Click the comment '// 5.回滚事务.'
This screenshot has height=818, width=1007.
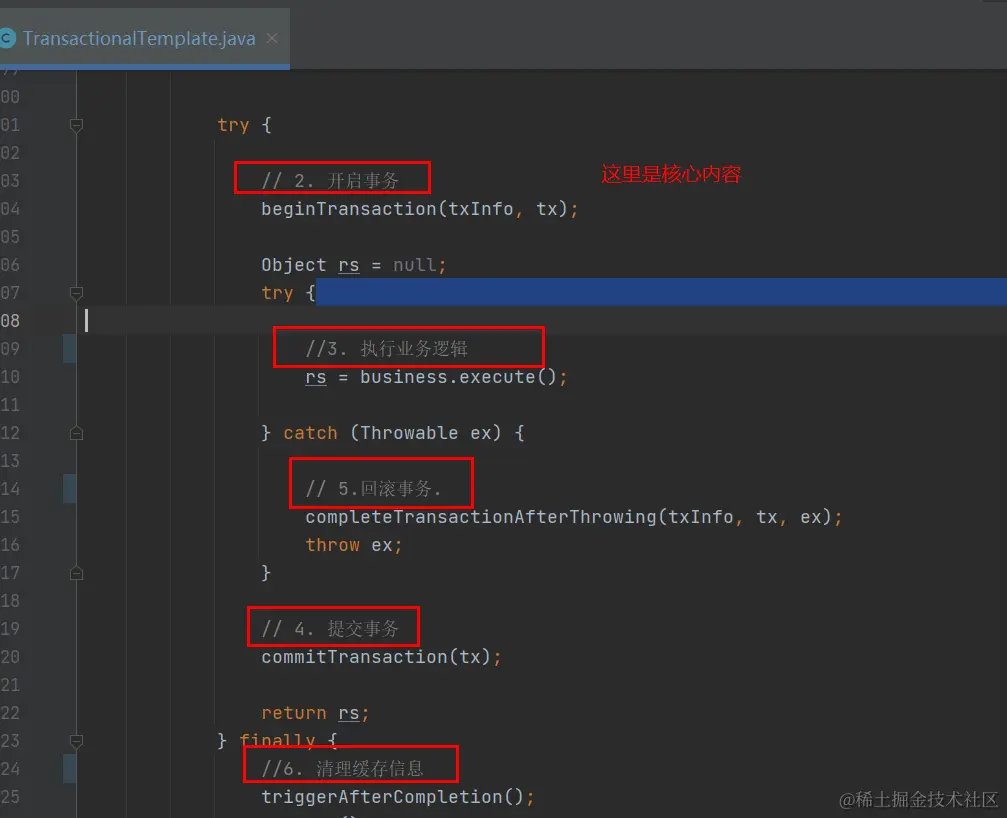pyautogui.click(x=373, y=489)
